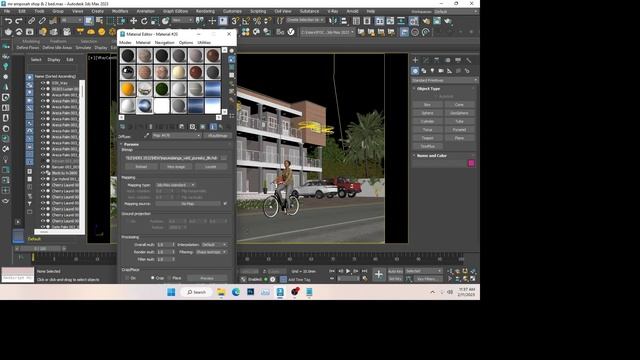This screenshot has height=360, width=640.
Task: Click the Undo arrow in main toolbar
Action: (x=8, y=21)
